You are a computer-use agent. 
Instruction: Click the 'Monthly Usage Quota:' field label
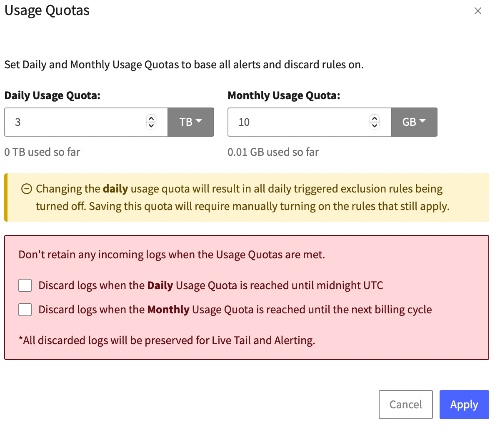click(x=284, y=96)
